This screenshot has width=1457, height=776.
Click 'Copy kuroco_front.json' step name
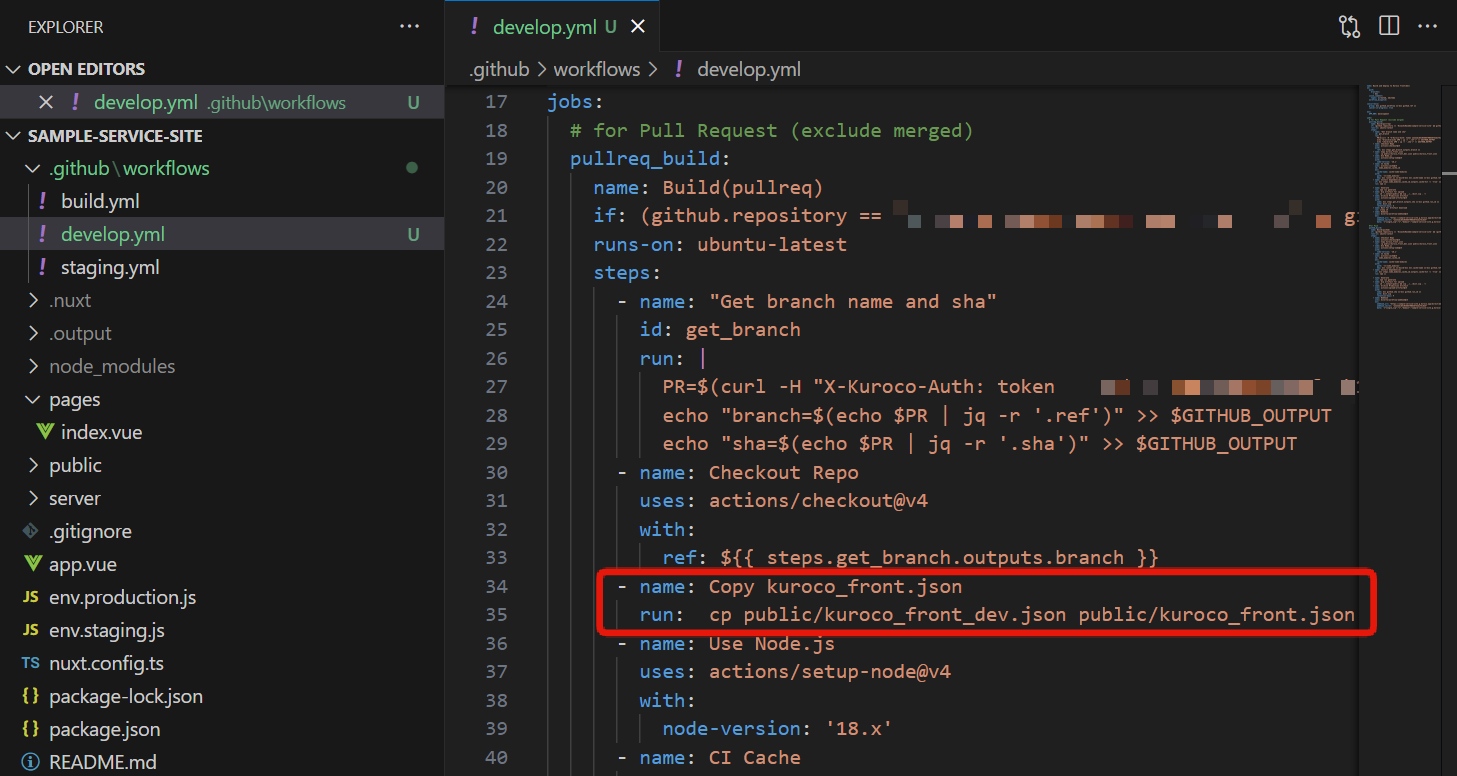click(835, 586)
